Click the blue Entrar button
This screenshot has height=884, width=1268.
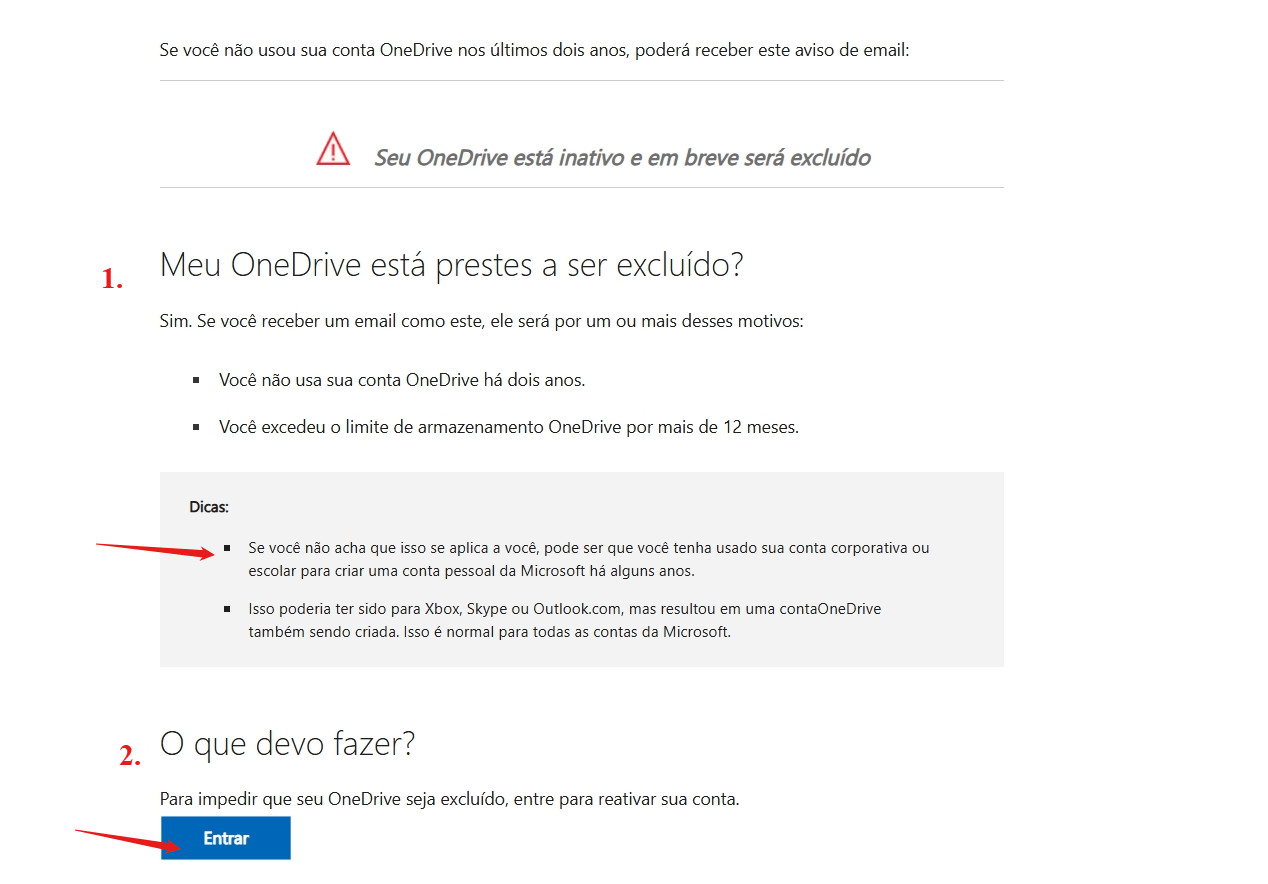tap(226, 838)
